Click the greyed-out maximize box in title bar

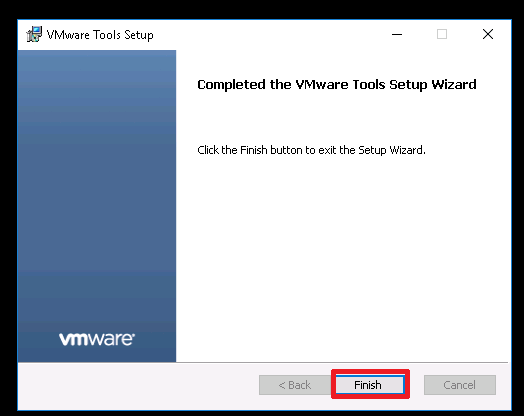click(x=442, y=34)
